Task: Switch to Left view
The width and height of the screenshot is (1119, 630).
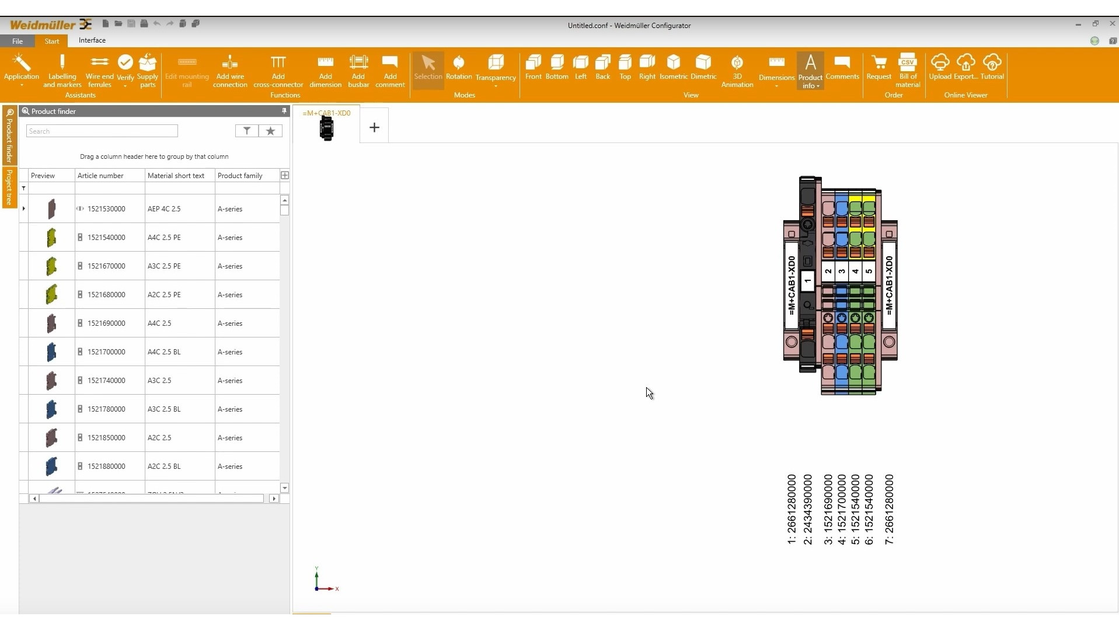Action: pos(581,66)
